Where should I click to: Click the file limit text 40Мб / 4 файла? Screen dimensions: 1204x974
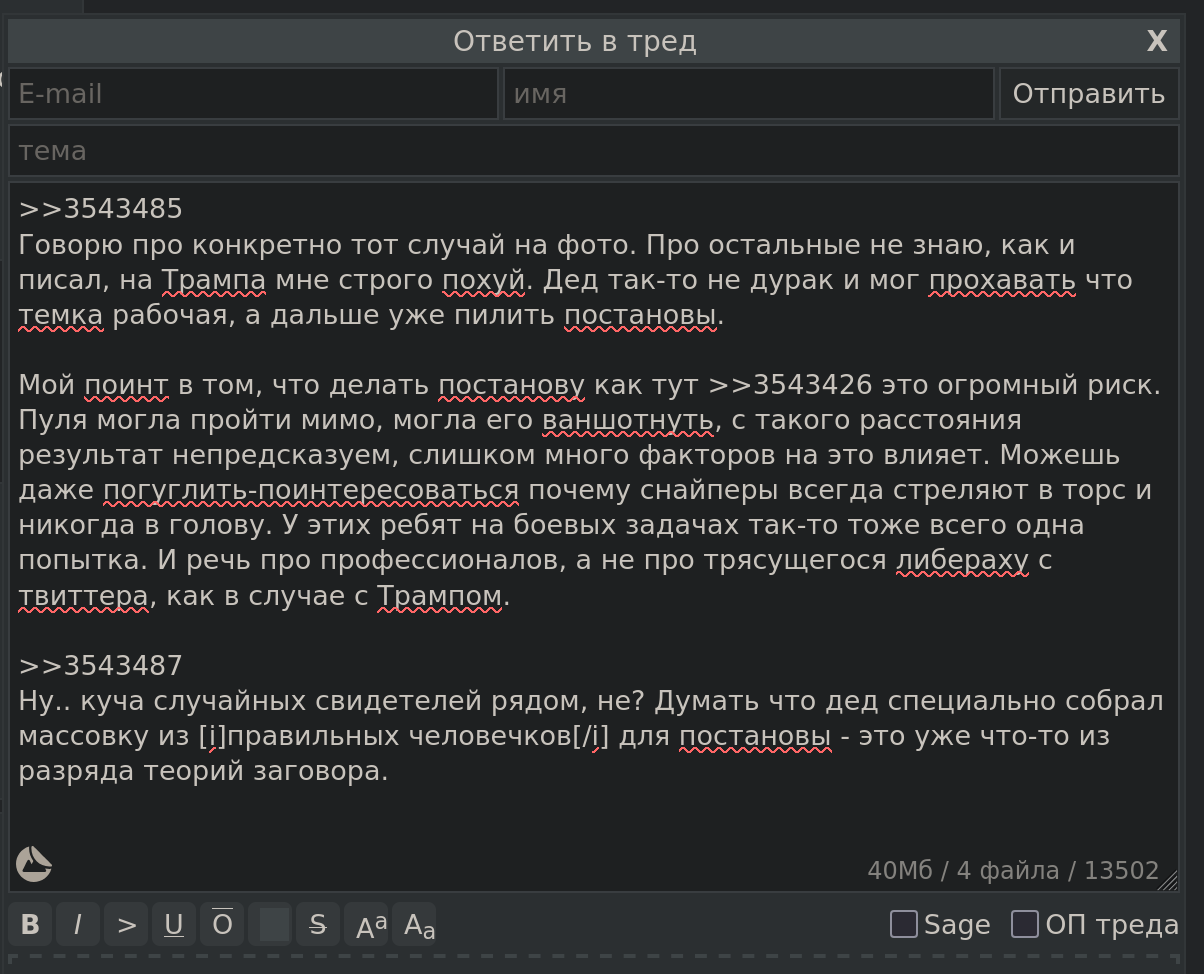[964, 871]
